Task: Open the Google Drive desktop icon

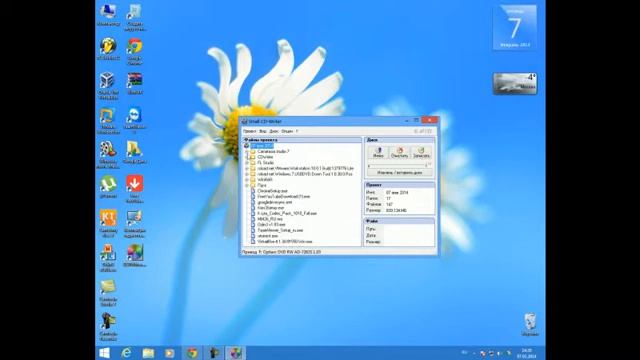Action: [134, 153]
